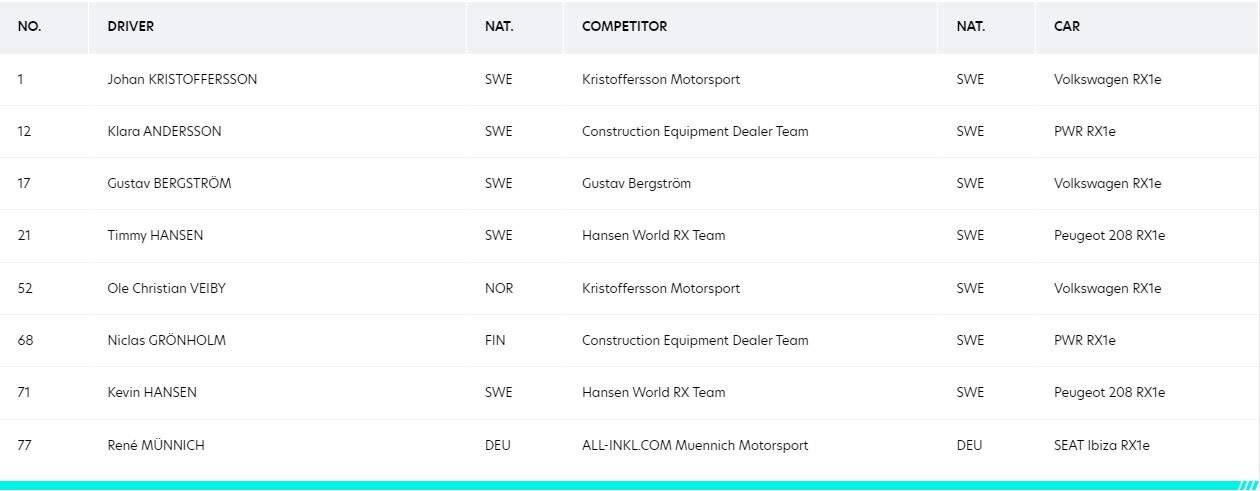Select driver Gustav BERGSTRÖM name
The image size is (1260, 491).
click(x=169, y=183)
